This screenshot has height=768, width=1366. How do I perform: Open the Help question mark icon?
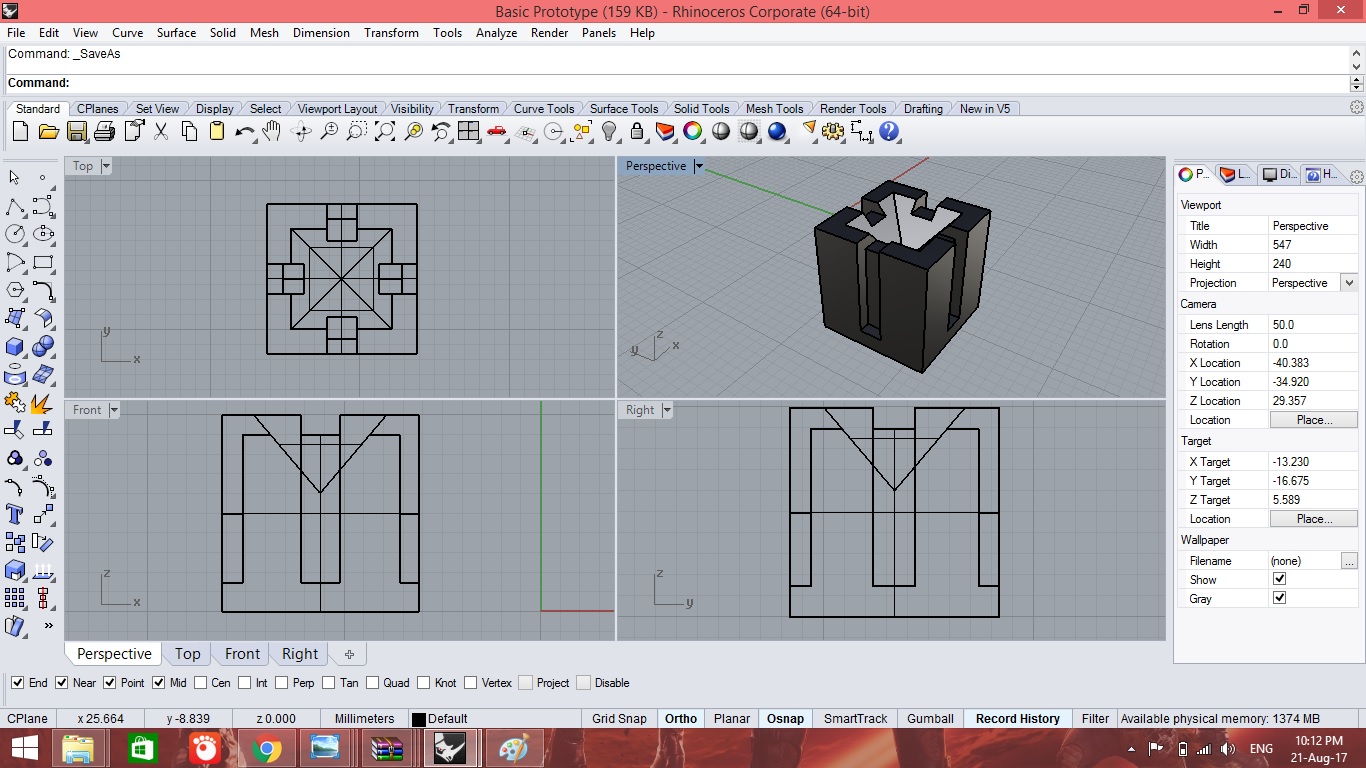click(889, 131)
